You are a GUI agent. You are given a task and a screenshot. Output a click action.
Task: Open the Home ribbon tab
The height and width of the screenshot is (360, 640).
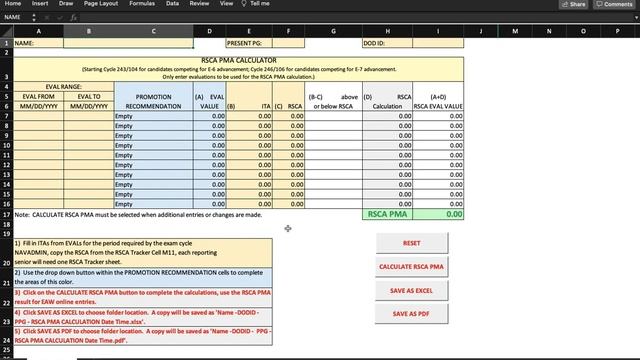click(x=13, y=3)
